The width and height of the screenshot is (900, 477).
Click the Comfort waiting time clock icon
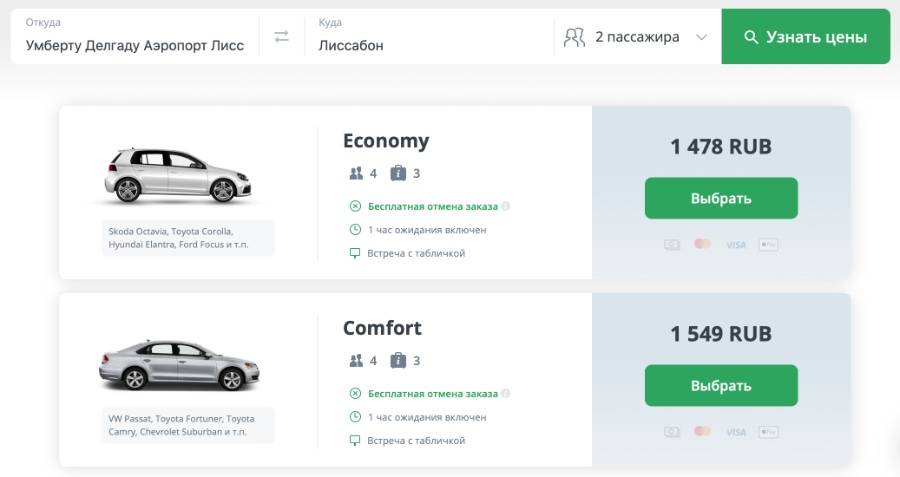tap(355, 417)
